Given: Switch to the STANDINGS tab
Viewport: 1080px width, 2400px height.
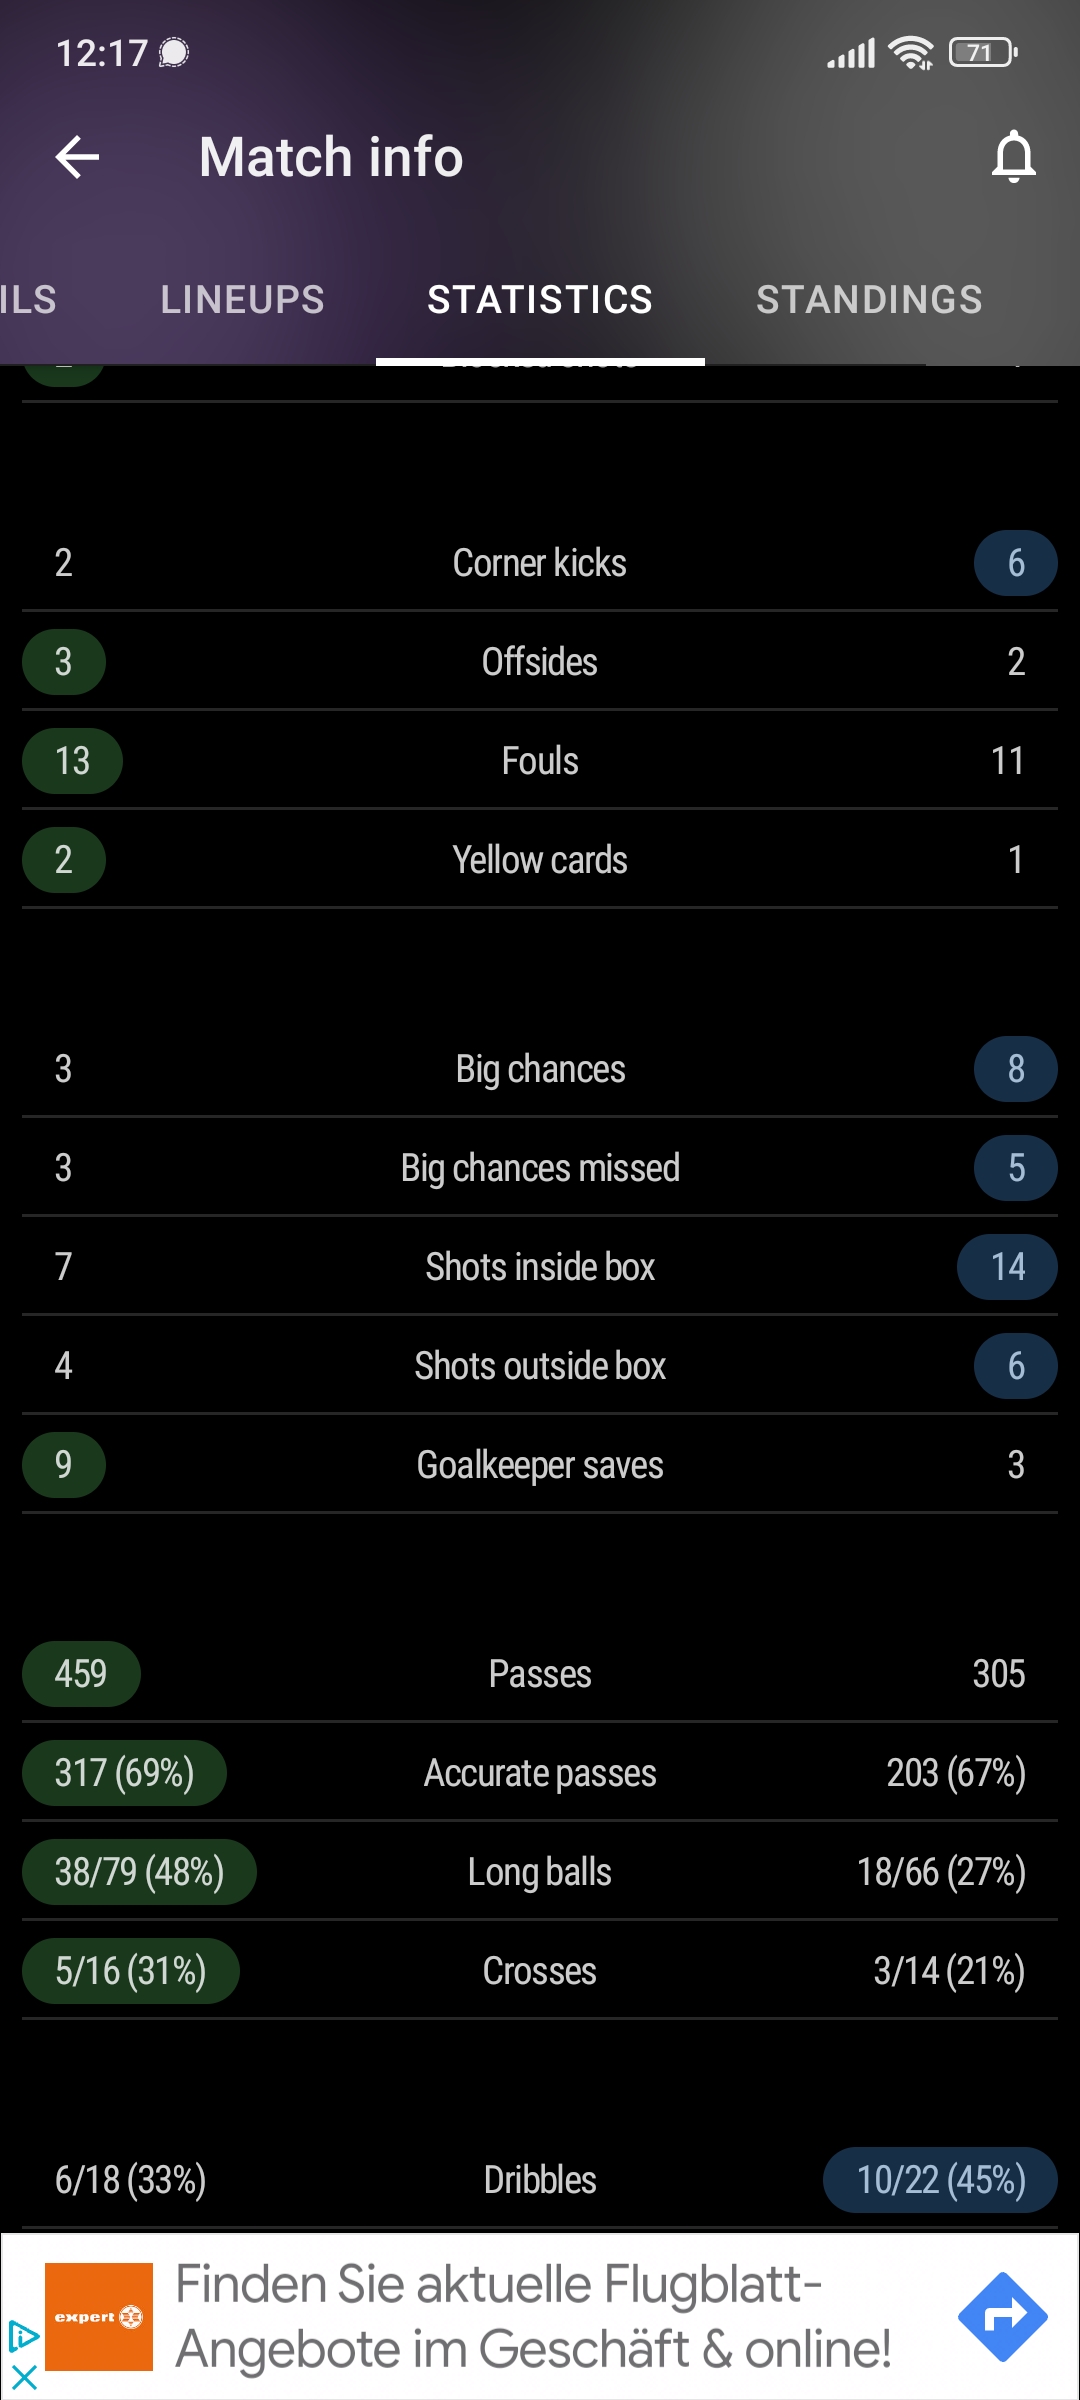Looking at the screenshot, I should pos(869,299).
